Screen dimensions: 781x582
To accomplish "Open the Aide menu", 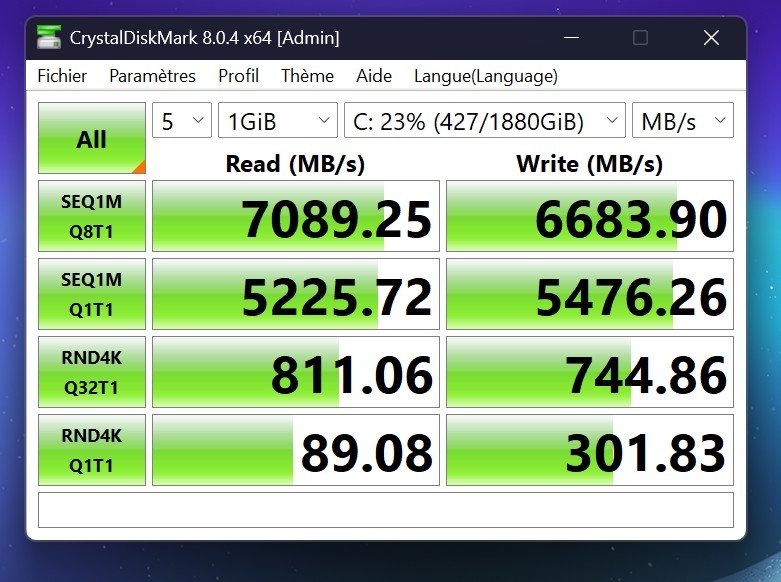I will pos(374,76).
